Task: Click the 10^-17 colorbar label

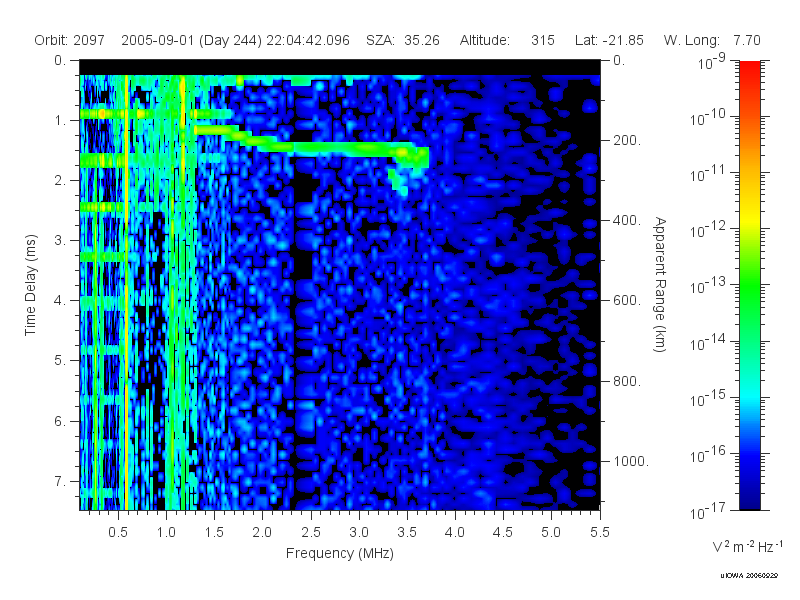Action: click(707, 511)
